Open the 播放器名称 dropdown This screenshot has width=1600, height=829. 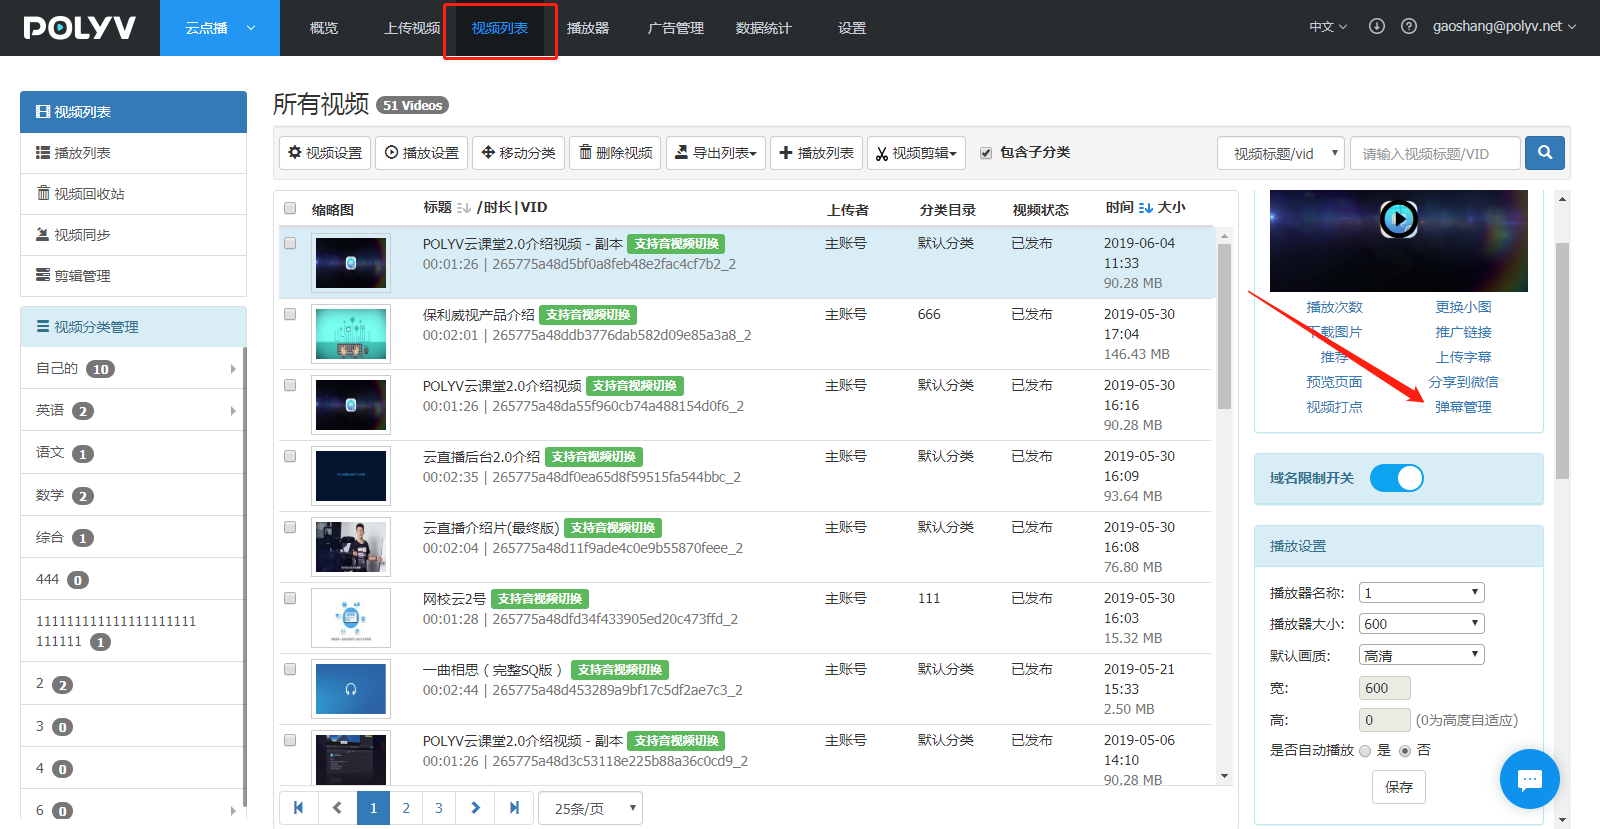pyautogui.click(x=1422, y=593)
